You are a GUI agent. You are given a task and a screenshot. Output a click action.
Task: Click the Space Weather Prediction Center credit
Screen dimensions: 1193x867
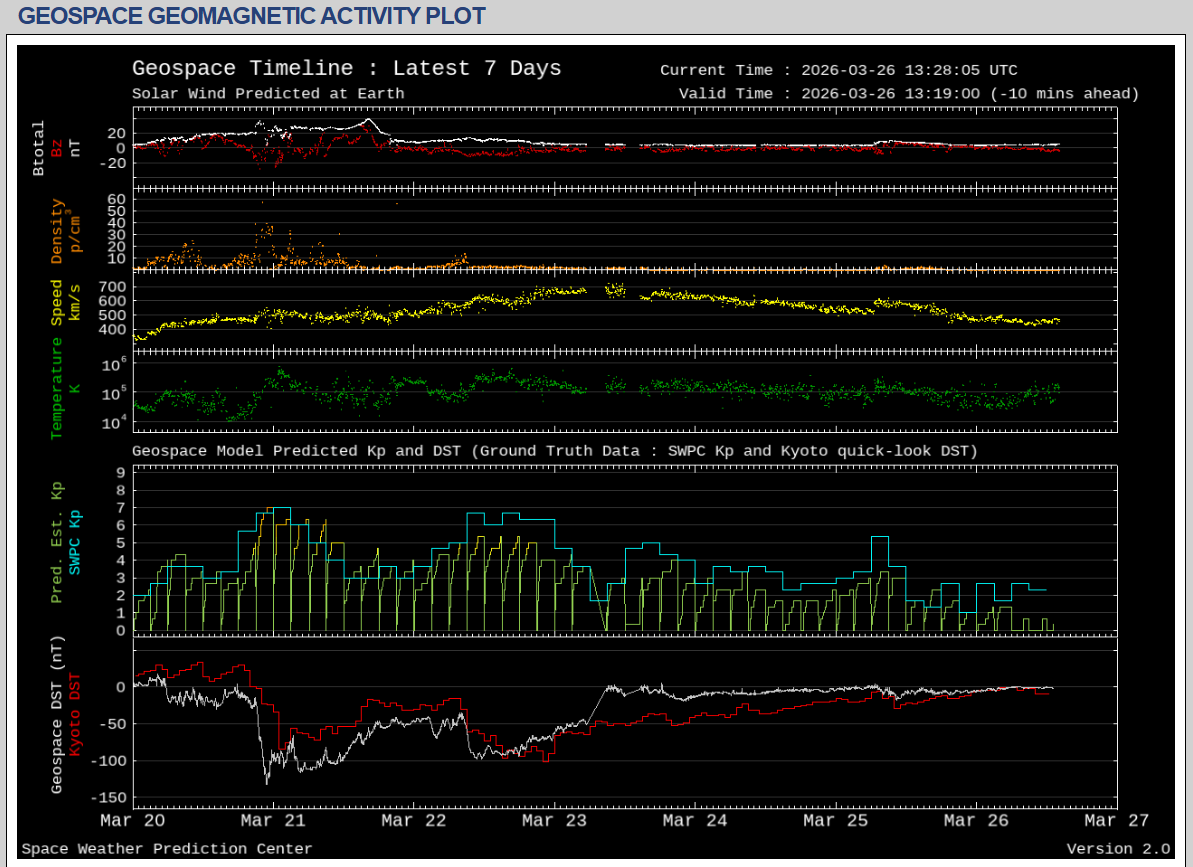pyautogui.click(x=166, y=849)
